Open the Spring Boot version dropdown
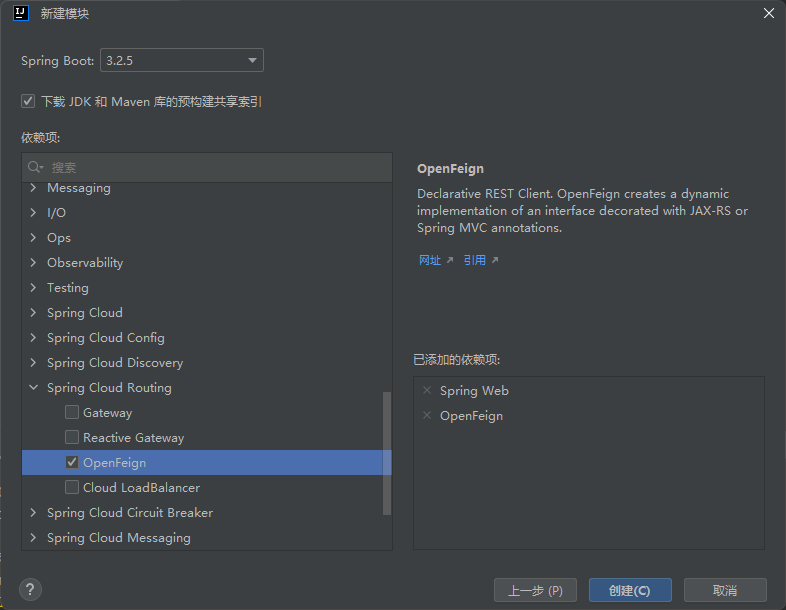786x610 pixels. (182, 61)
